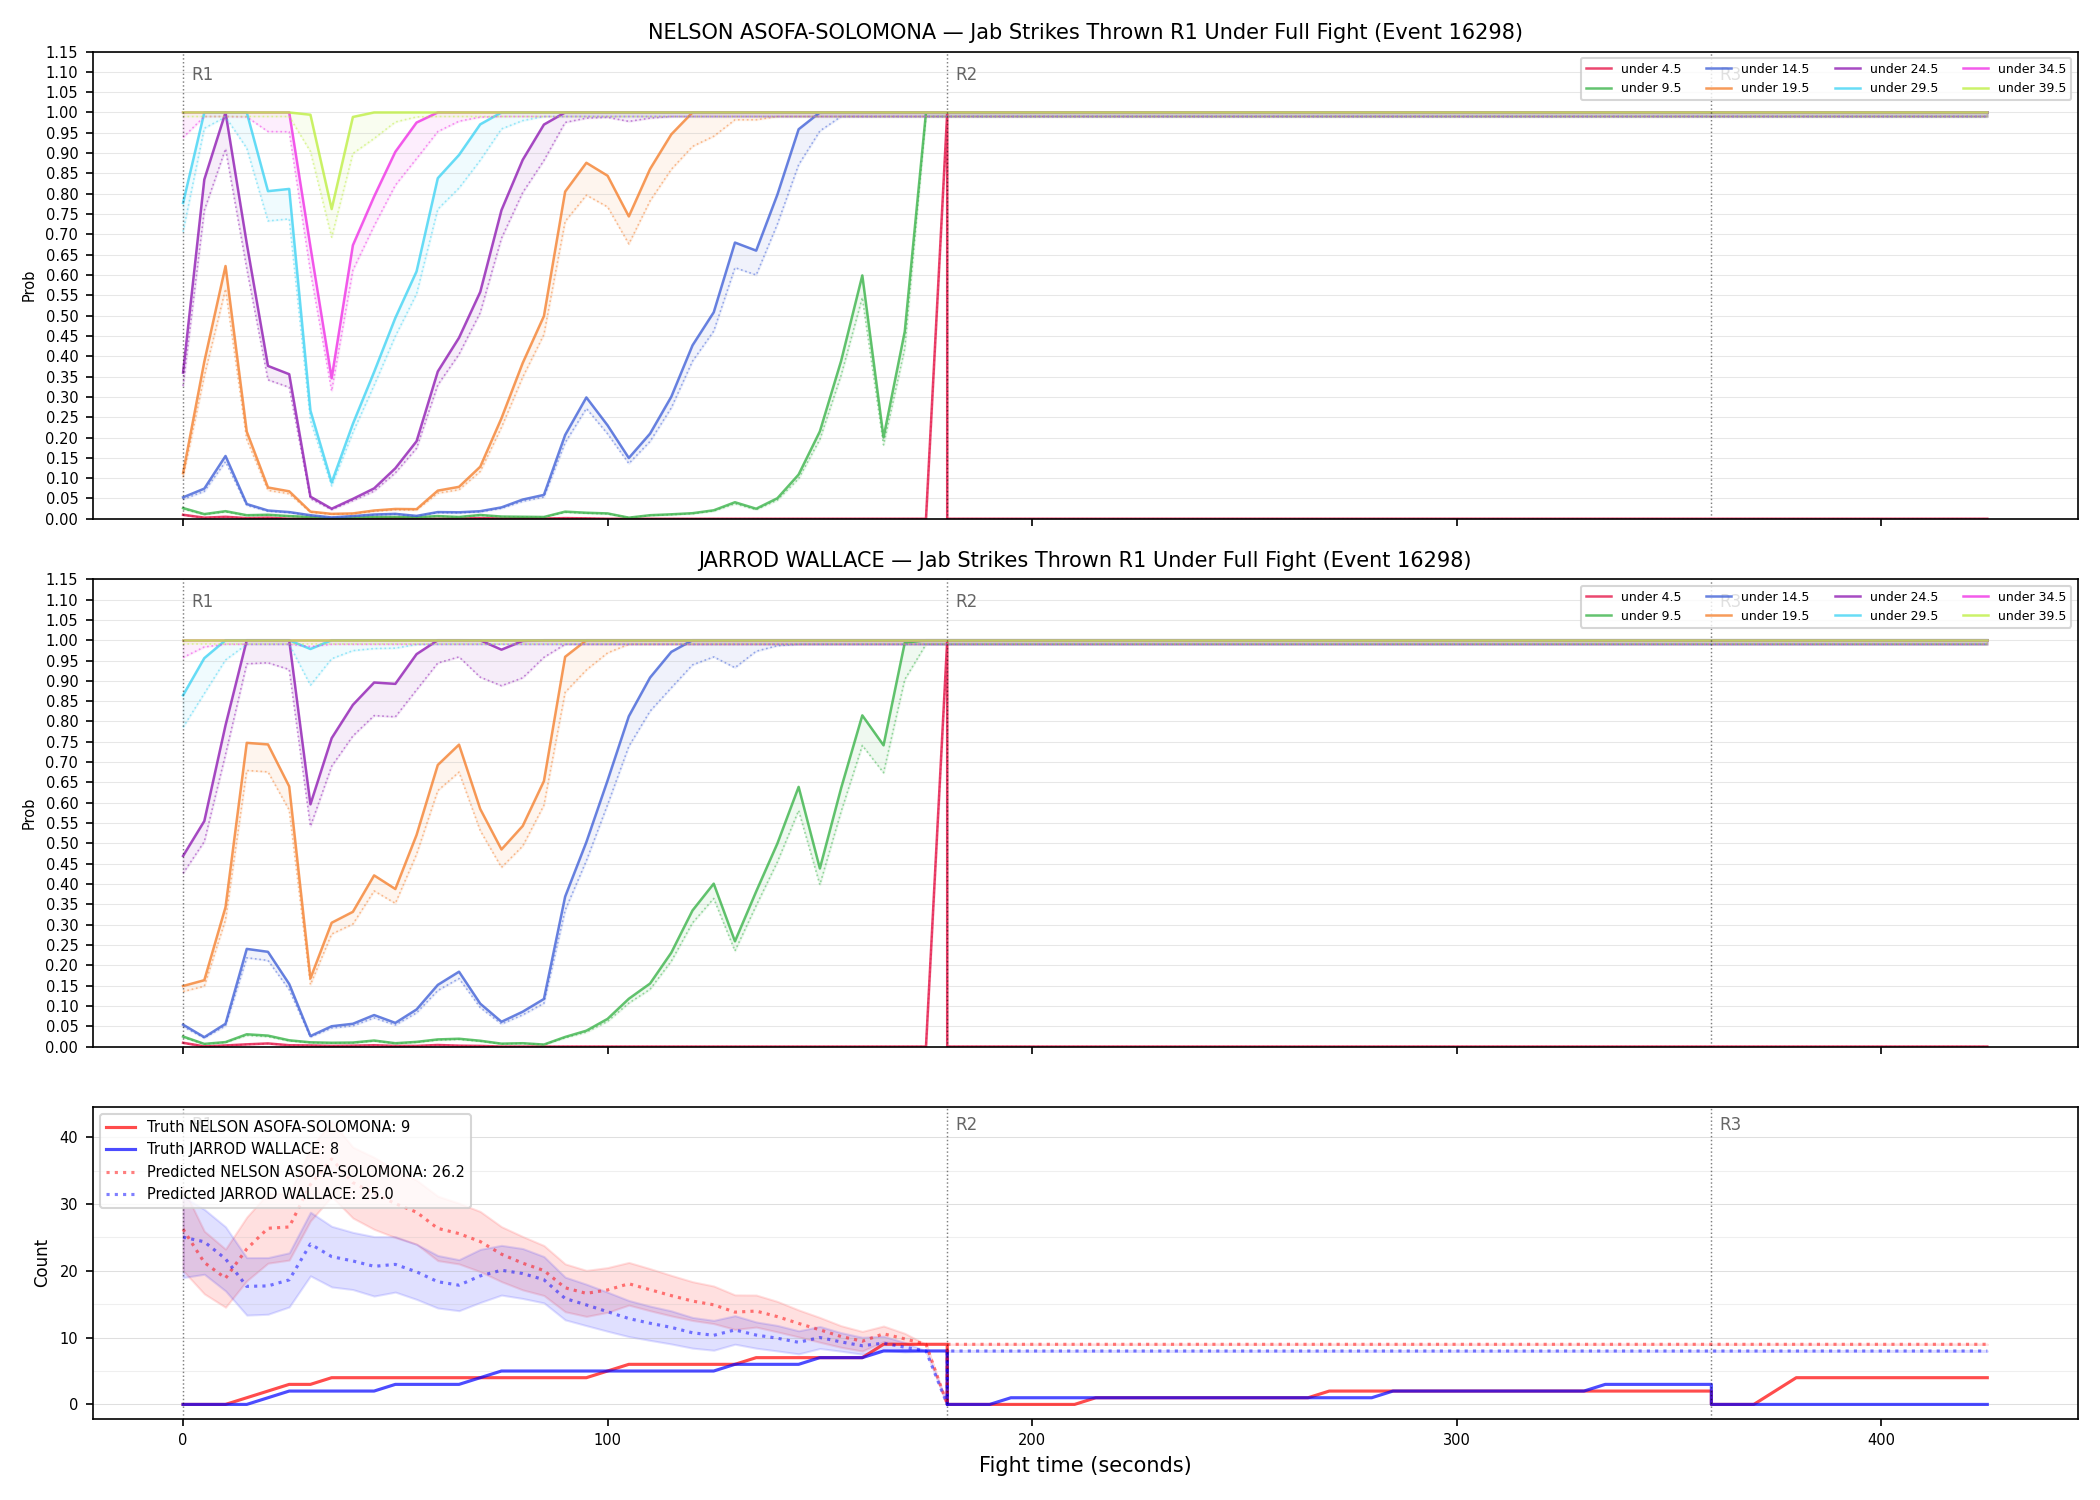Click the R2 round marker in count chart
2100x1500 pixels.
tap(966, 1124)
